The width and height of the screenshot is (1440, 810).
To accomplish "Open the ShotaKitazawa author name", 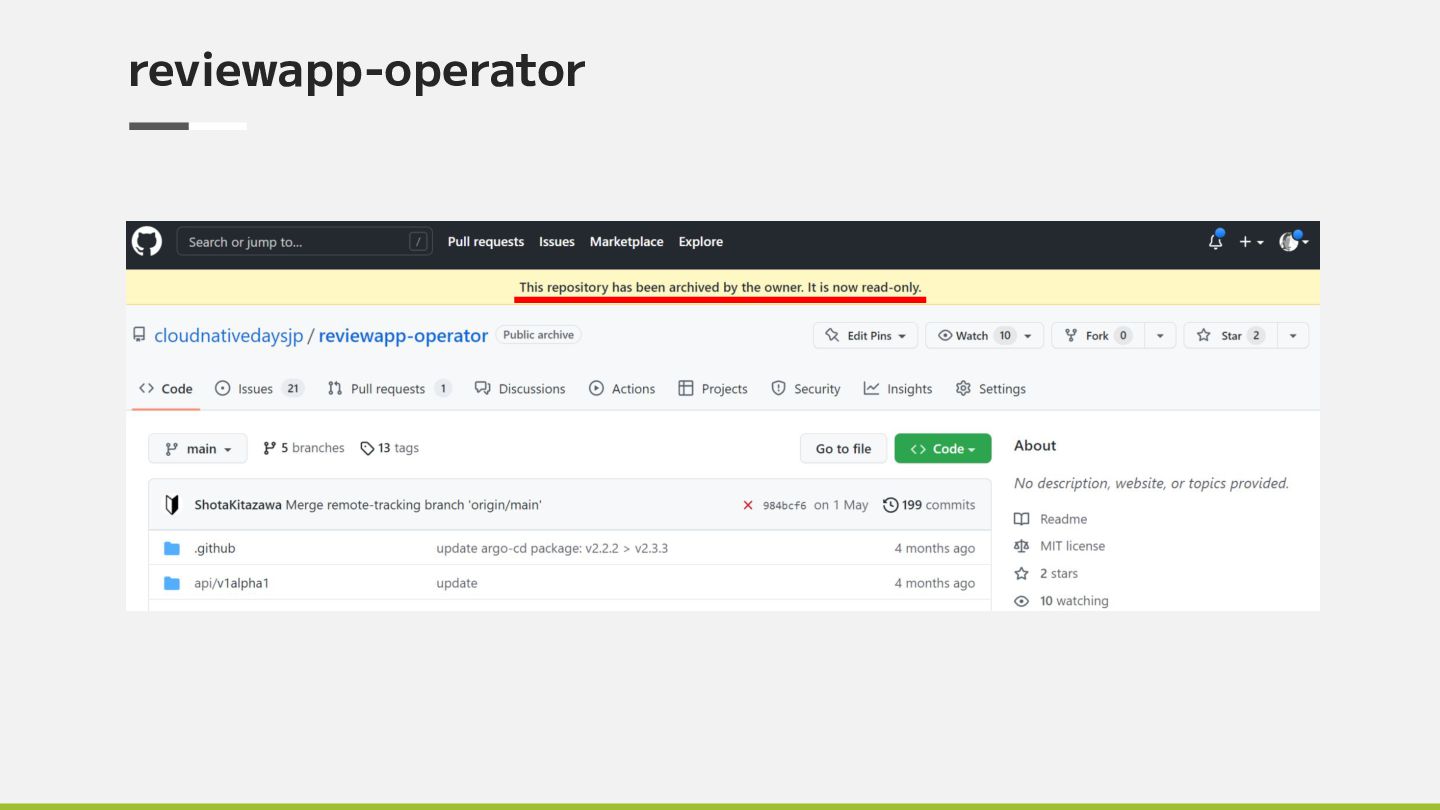I will tap(238, 505).
